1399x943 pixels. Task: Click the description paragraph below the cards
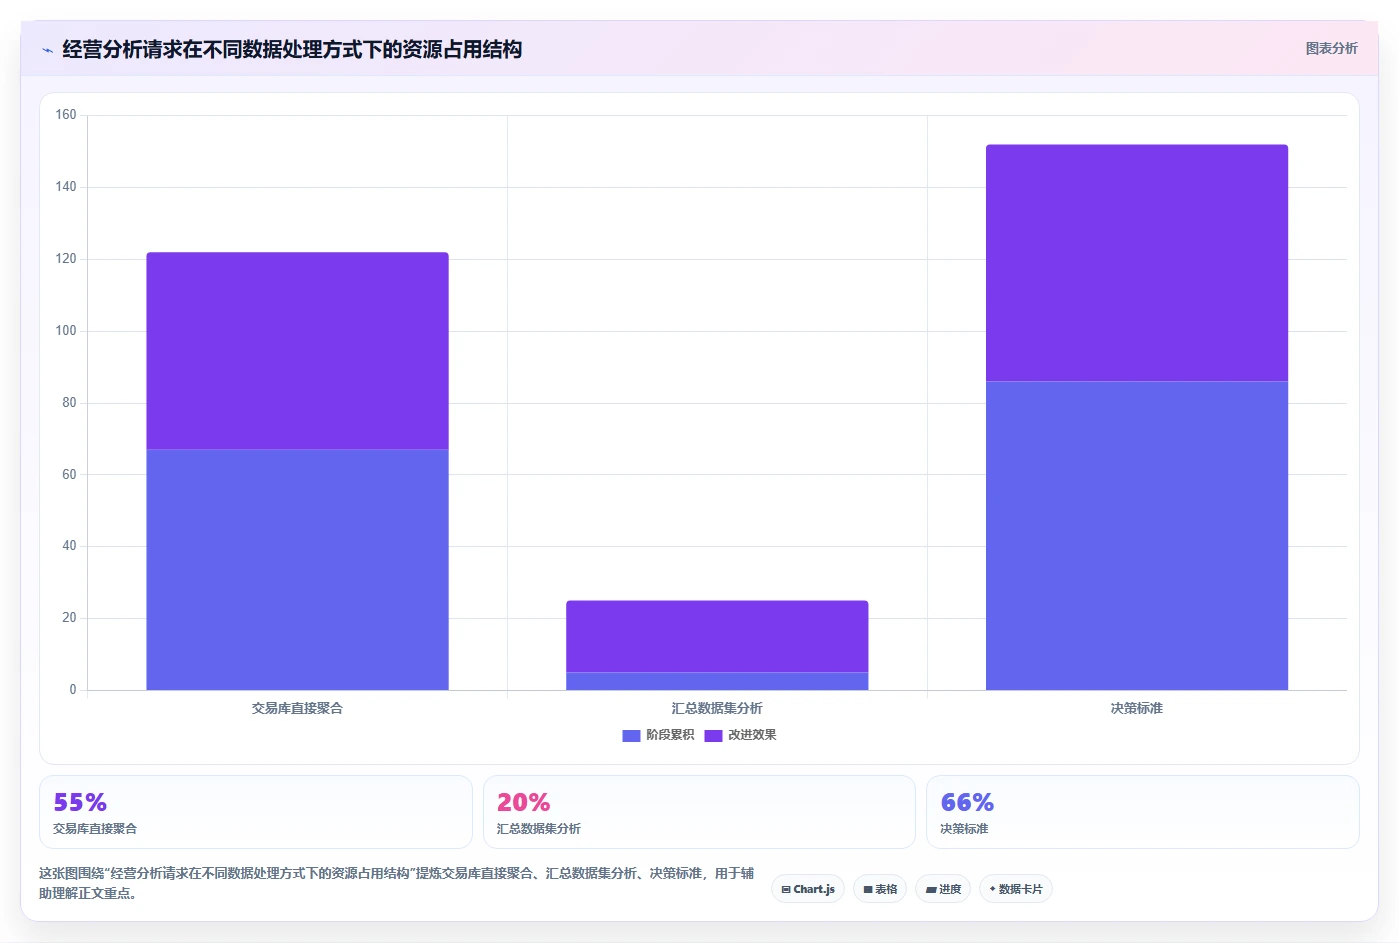coord(397,883)
